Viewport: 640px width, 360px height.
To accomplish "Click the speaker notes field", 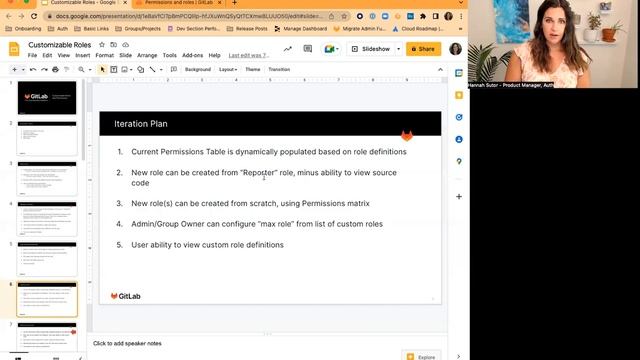I will pos(267,343).
